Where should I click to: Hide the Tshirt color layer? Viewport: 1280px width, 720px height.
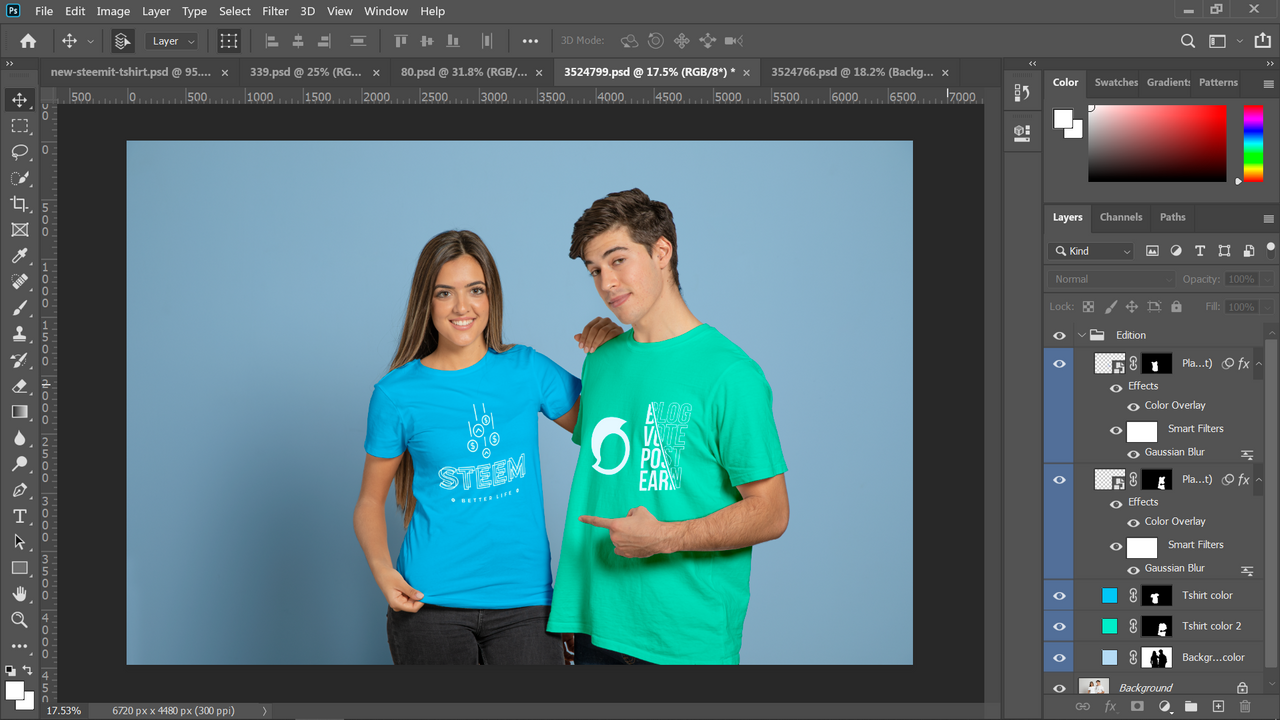[x=1059, y=596]
